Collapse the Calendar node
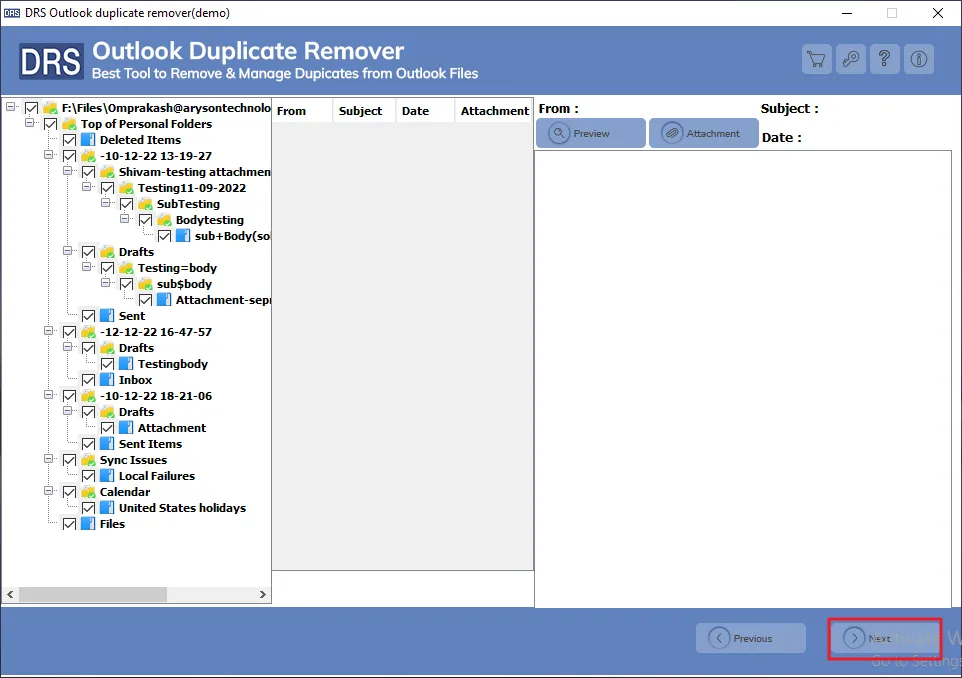 coord(48,490)
